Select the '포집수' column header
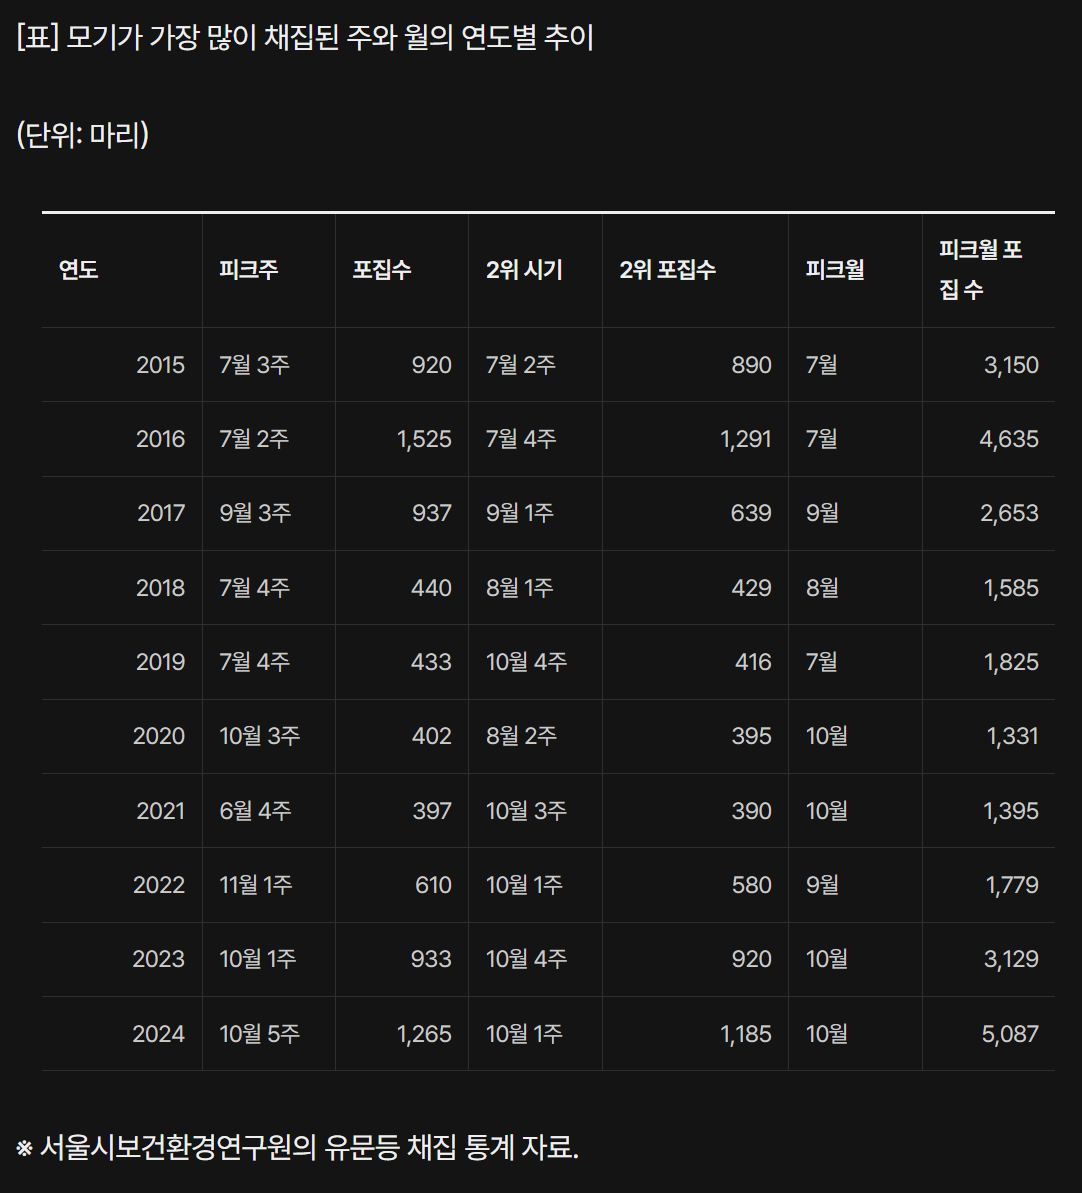 click(382, 270)
